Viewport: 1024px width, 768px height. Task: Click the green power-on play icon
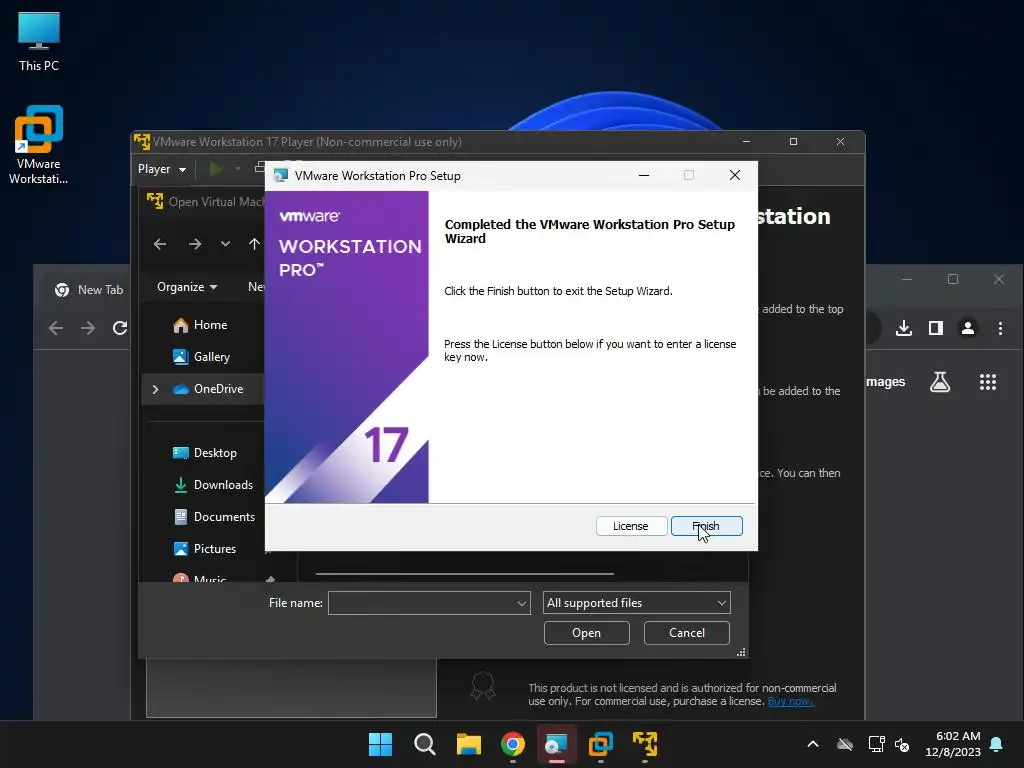click(216, 169)
